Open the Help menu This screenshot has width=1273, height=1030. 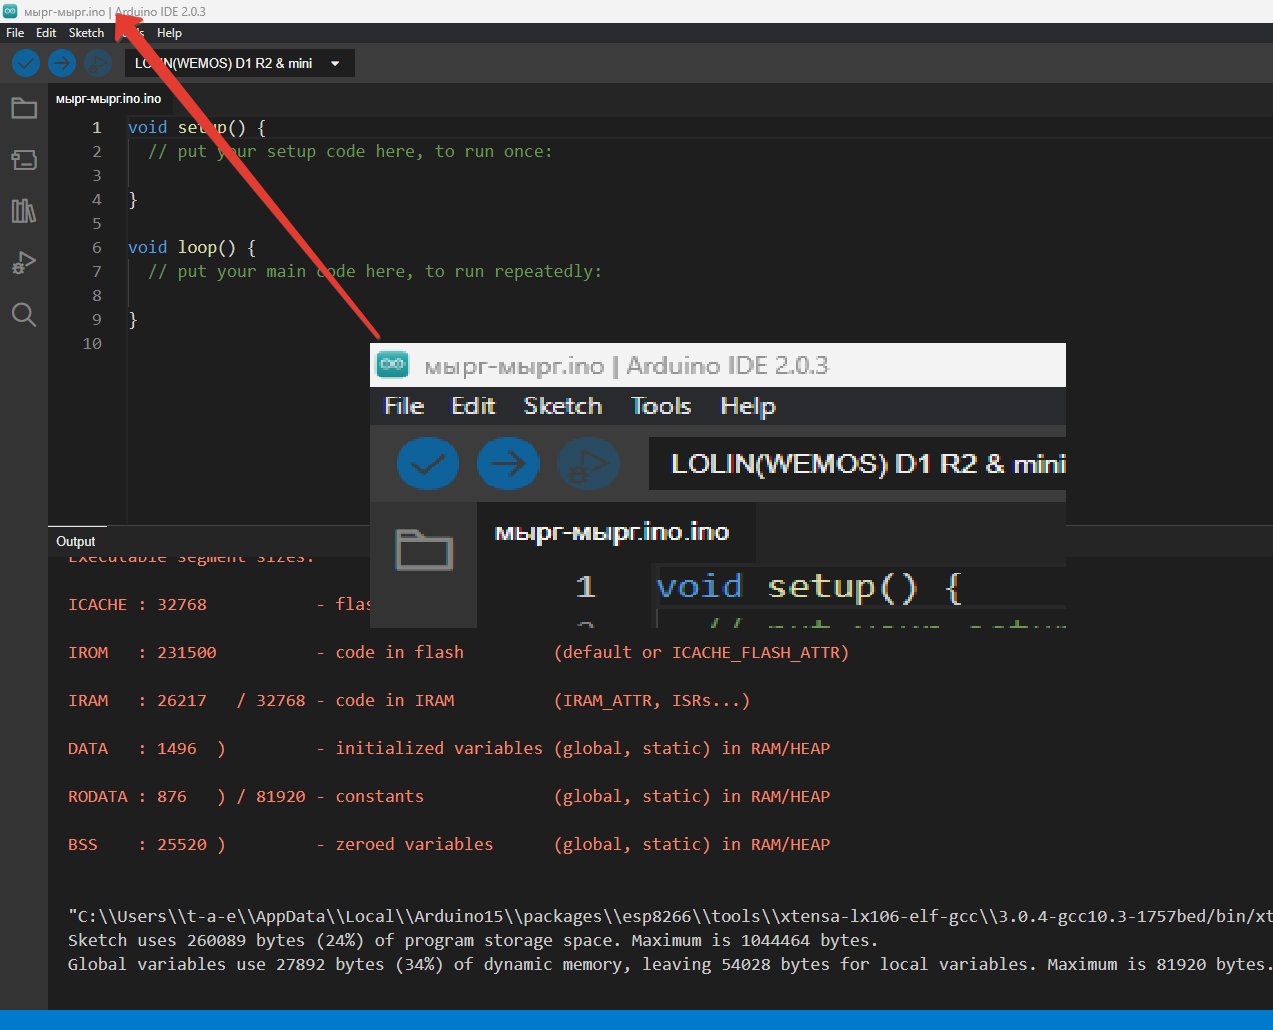click(169, 33)
